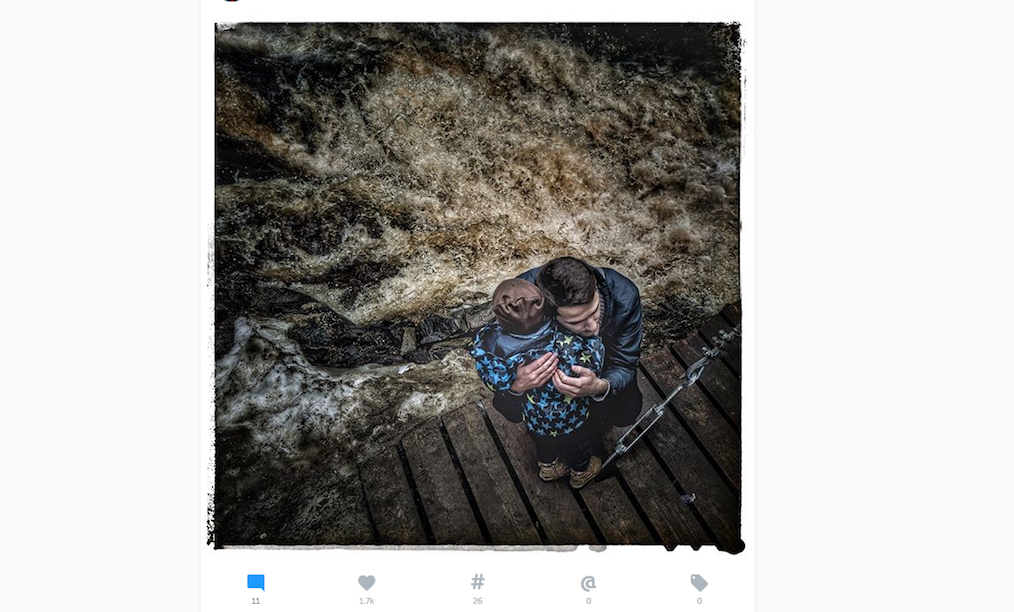Click the 1.7k likes count

[x=367, y=601]
